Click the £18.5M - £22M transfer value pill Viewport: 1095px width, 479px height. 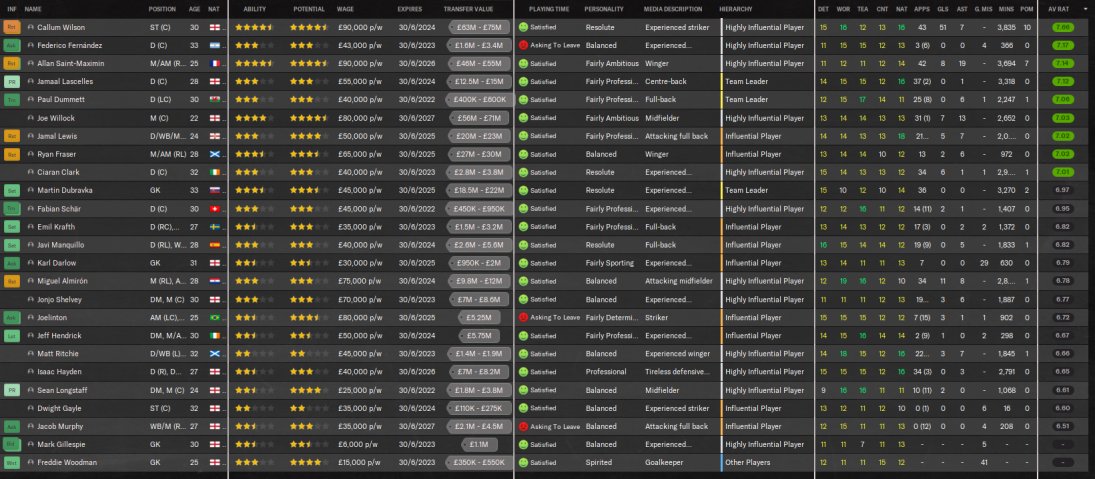click(x=479, y=191)
